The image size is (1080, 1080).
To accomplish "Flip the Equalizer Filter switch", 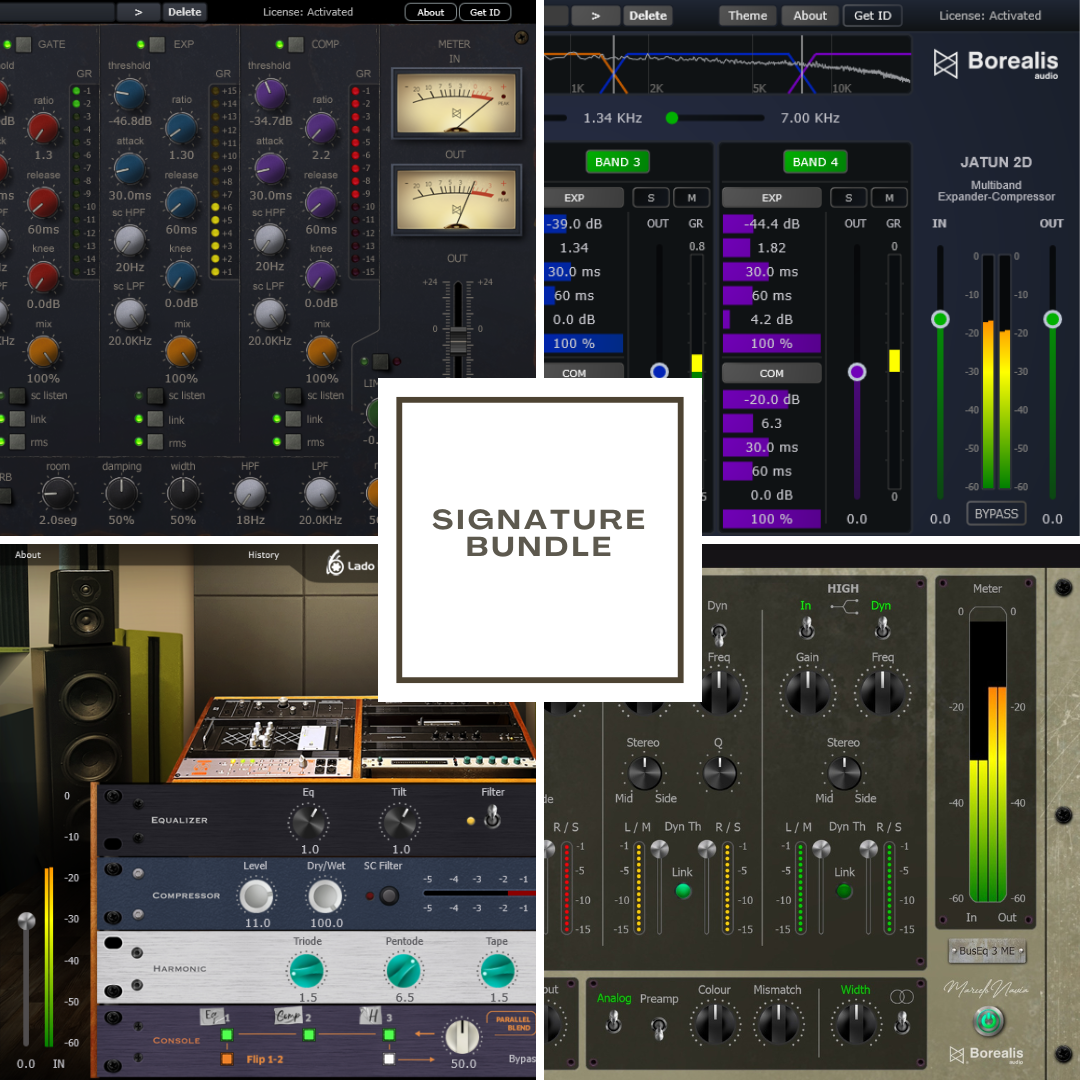I will pos(492,818).
